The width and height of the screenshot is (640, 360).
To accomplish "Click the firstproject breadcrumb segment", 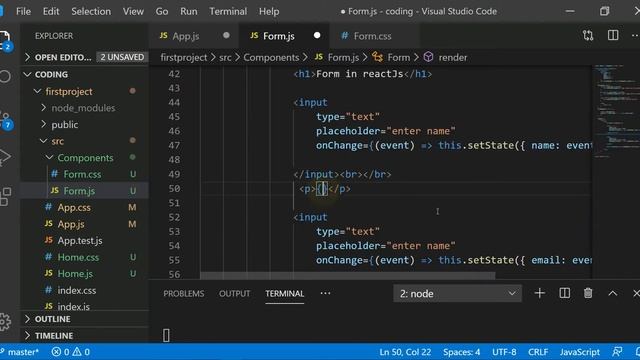I will click(184, 58).
